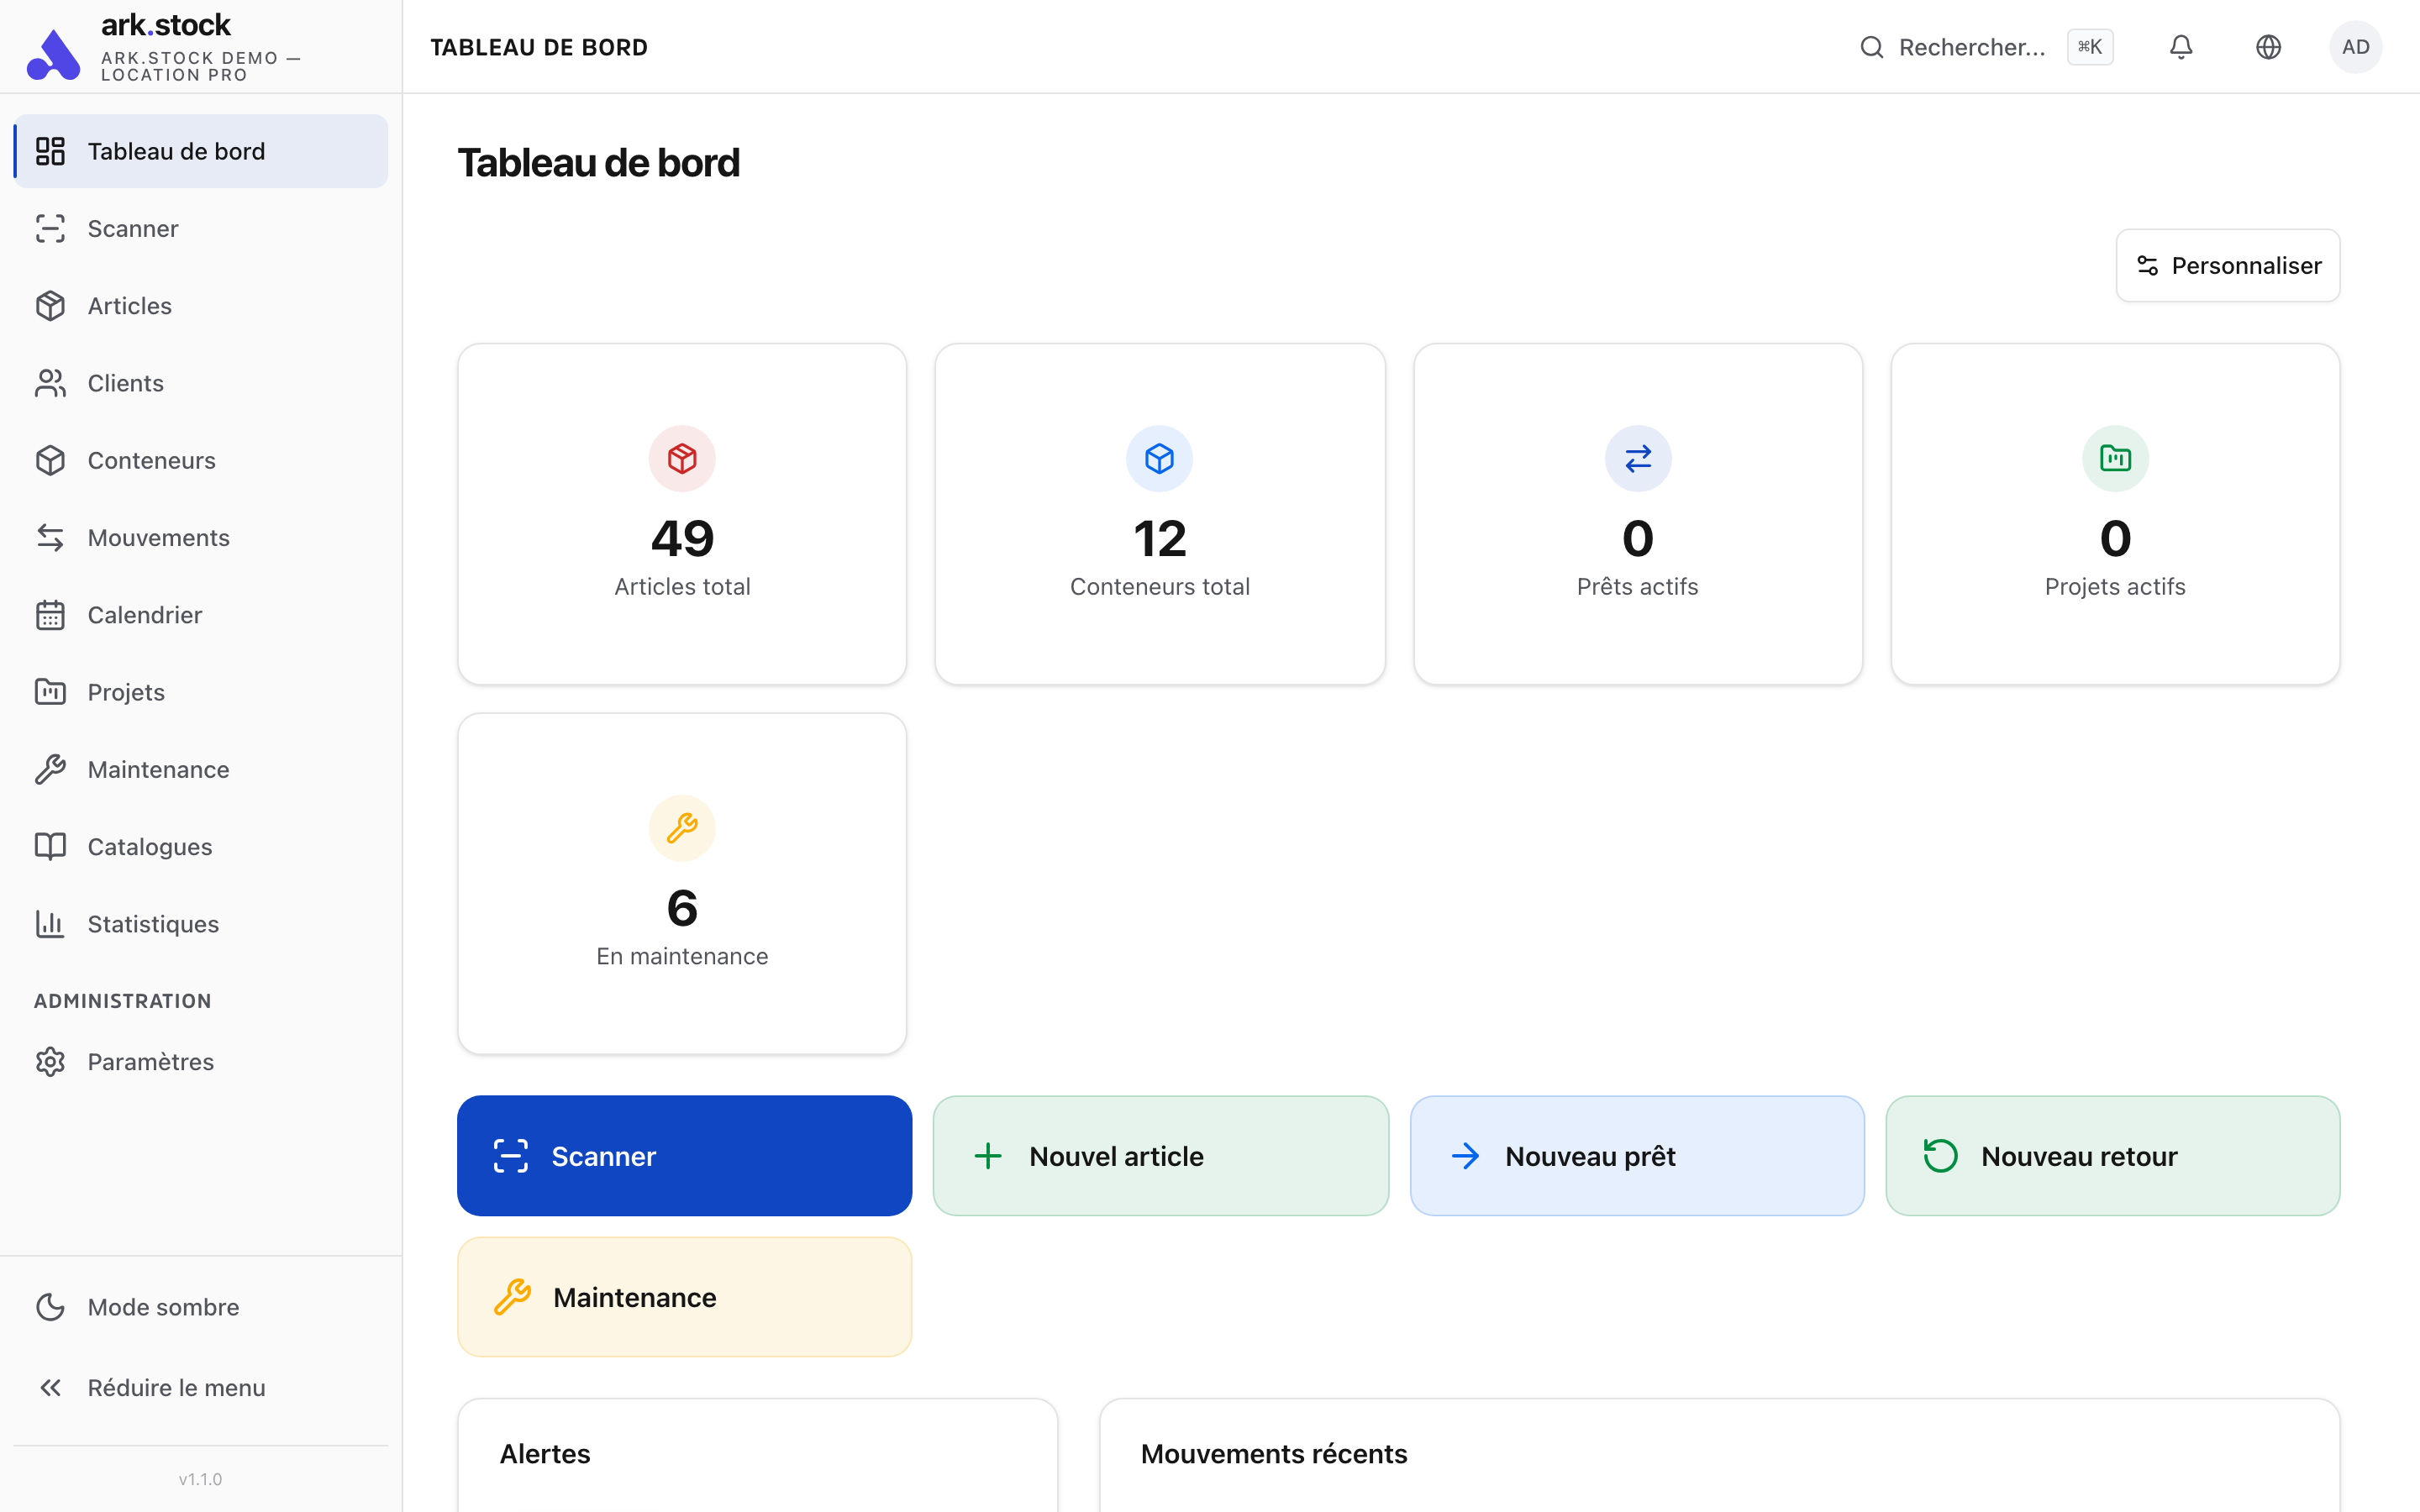Click the Calendrier calendar icon
This screenshot has height=1512, width=2420.
tap(51, 614)
